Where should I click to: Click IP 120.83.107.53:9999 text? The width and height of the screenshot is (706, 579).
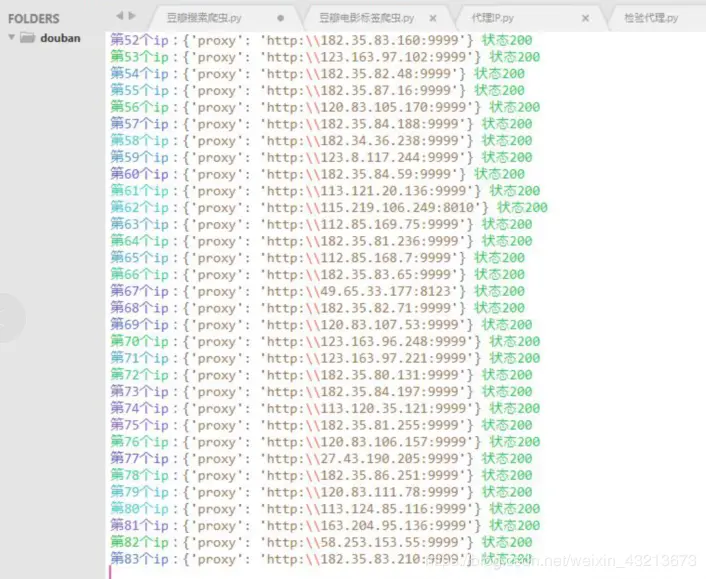point(389,325)
